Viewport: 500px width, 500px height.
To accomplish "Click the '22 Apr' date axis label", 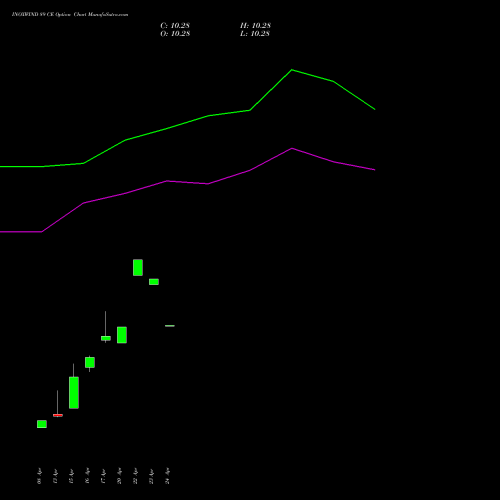I will click(x=135, y=477).
